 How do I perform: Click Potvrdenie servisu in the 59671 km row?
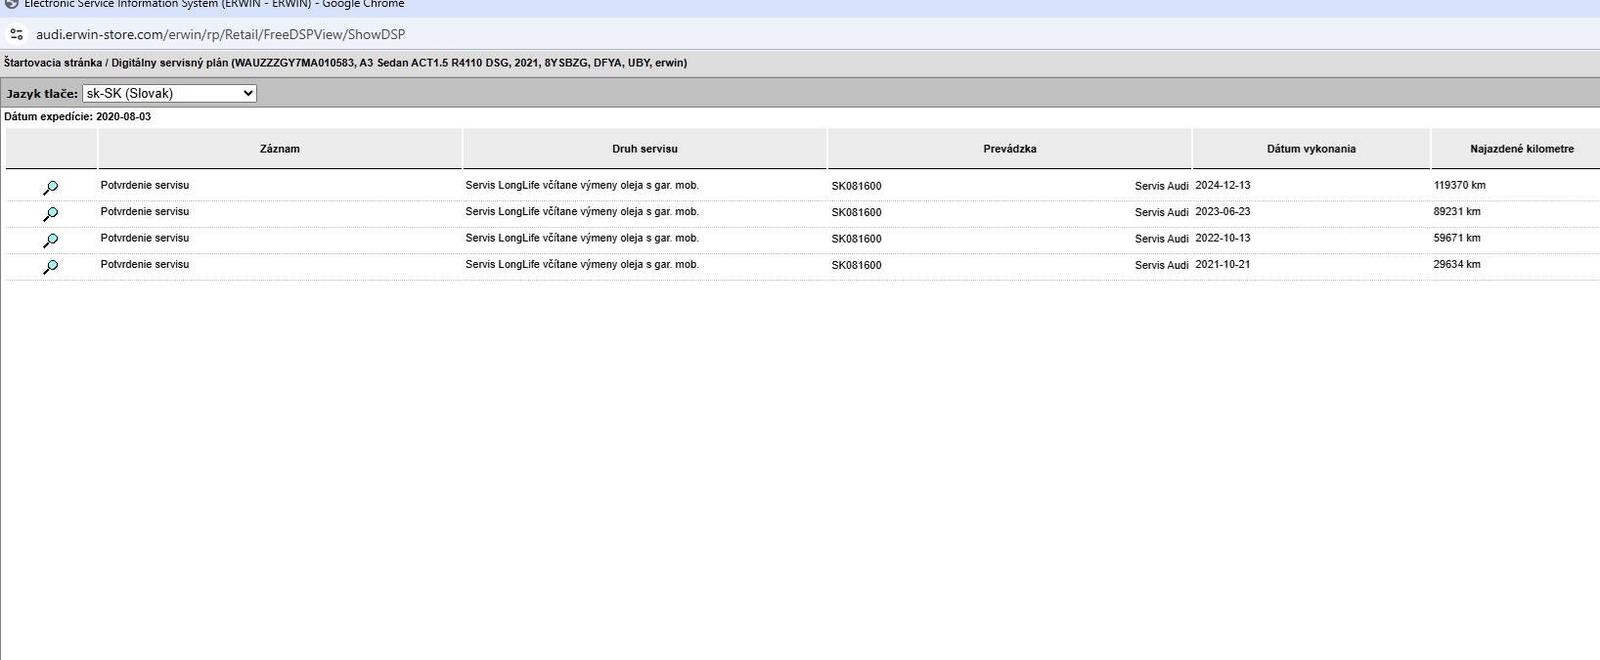pos(145,238)
